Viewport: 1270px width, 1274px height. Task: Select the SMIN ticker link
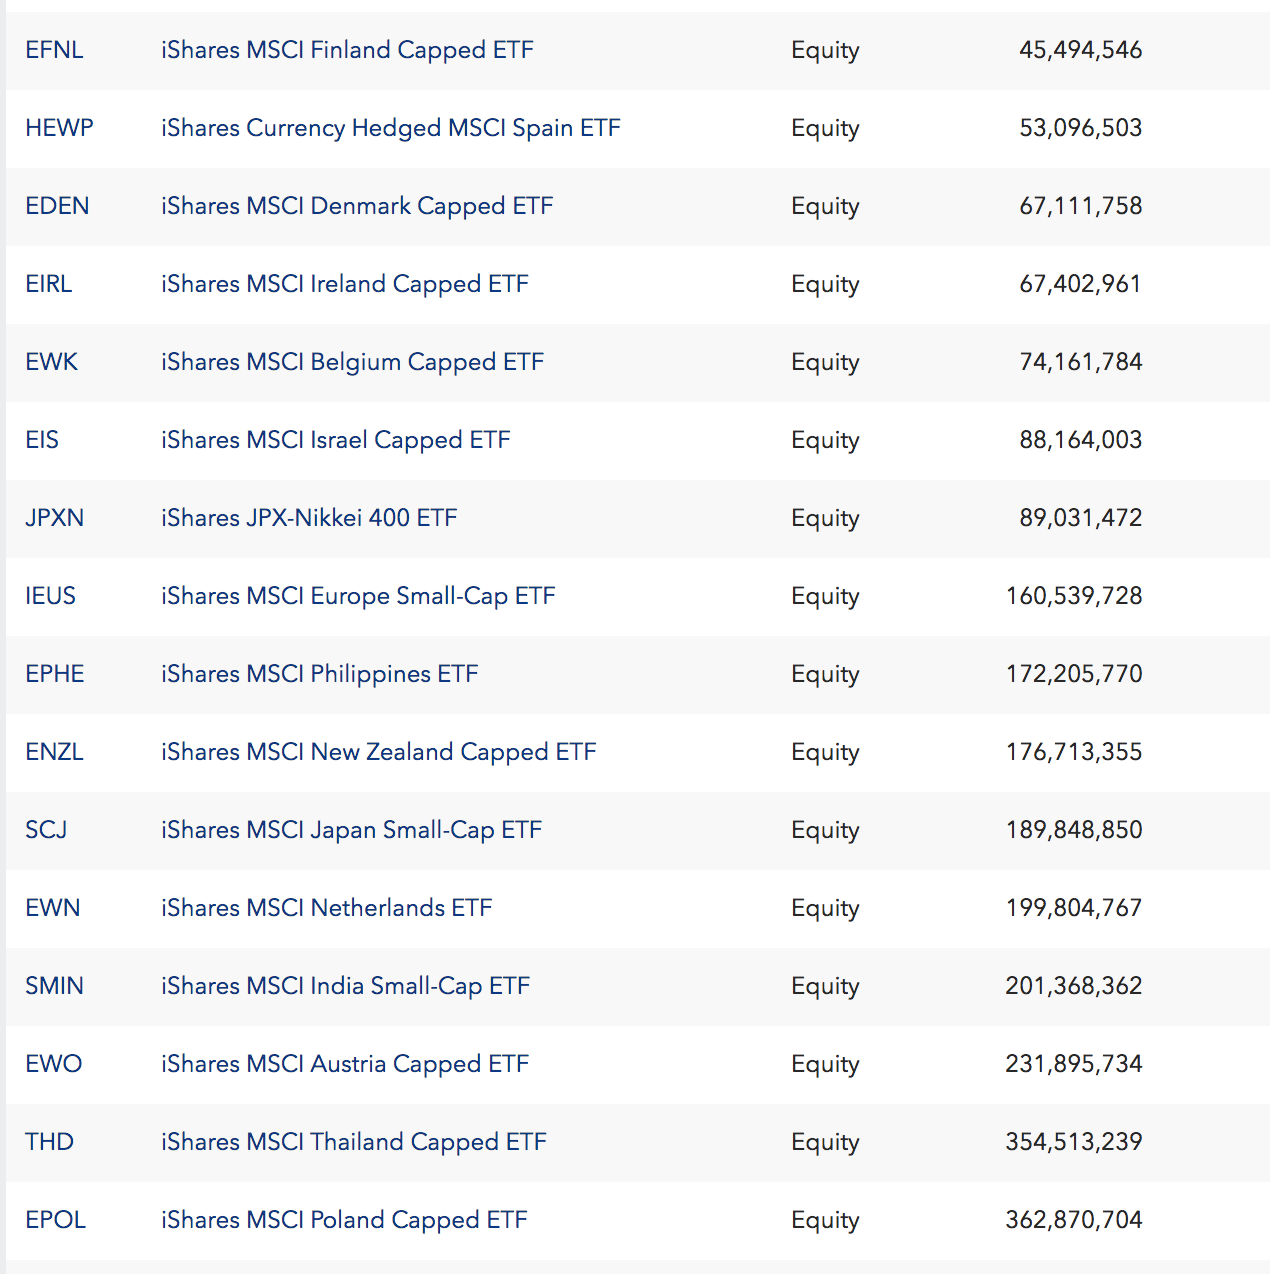pos(54,986)
